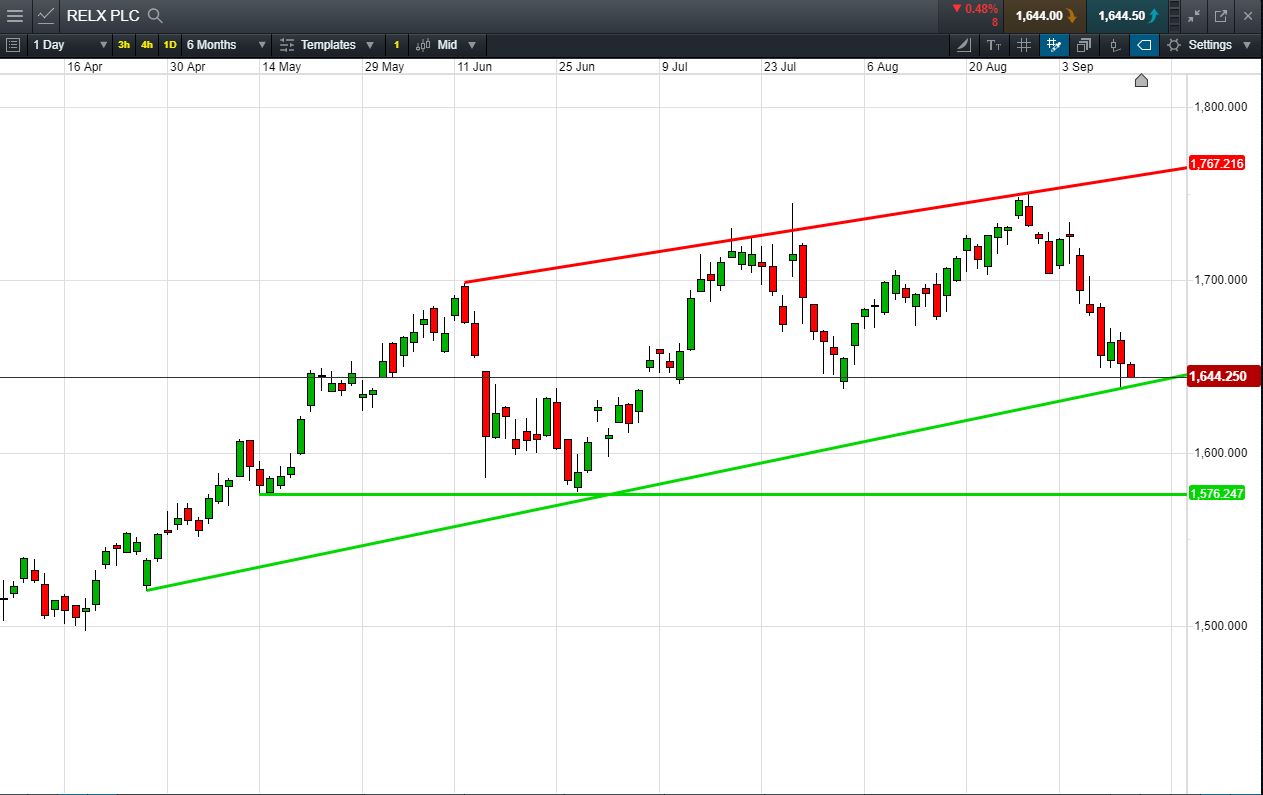Screen dimensions: 1263x795
Task: Pop out the chart into new window
Action: (x=1220, y=16)
